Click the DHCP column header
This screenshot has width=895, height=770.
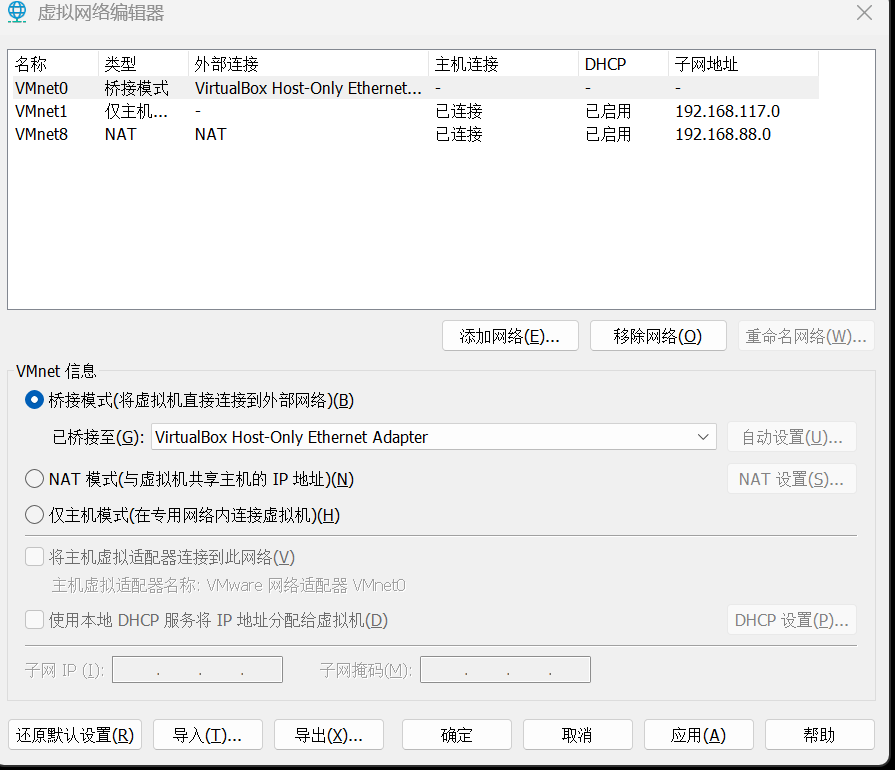tap(624, 64)
